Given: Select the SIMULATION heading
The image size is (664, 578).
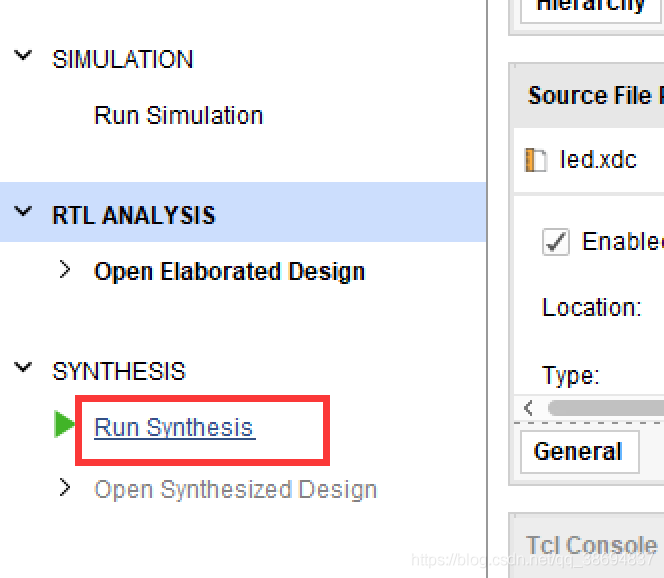Looking at the screenshot, I should point(122,59).
